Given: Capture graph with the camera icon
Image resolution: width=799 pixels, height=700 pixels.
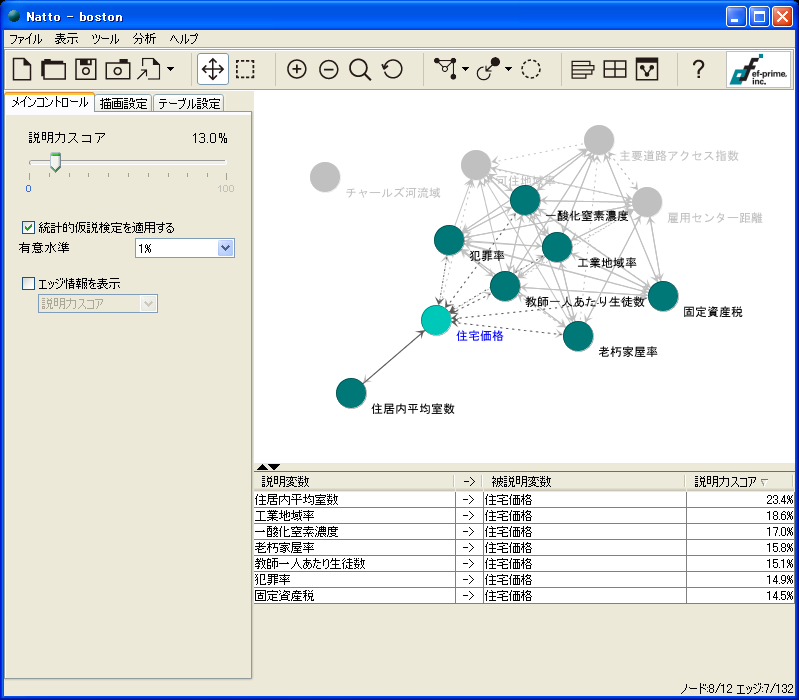Looking at the screenshot, I should (118, 69).
